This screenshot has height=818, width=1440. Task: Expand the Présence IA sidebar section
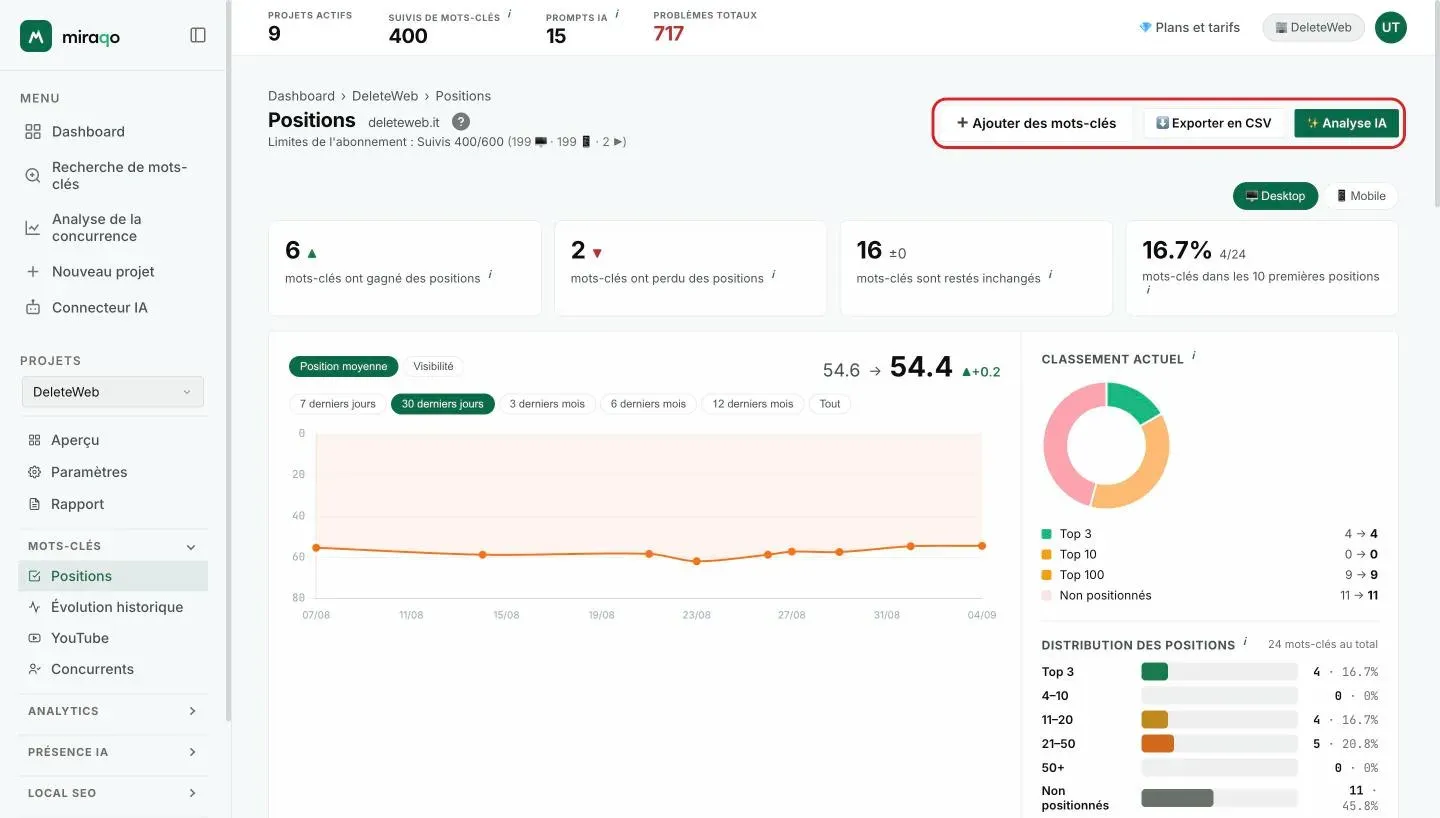(193, 752)
